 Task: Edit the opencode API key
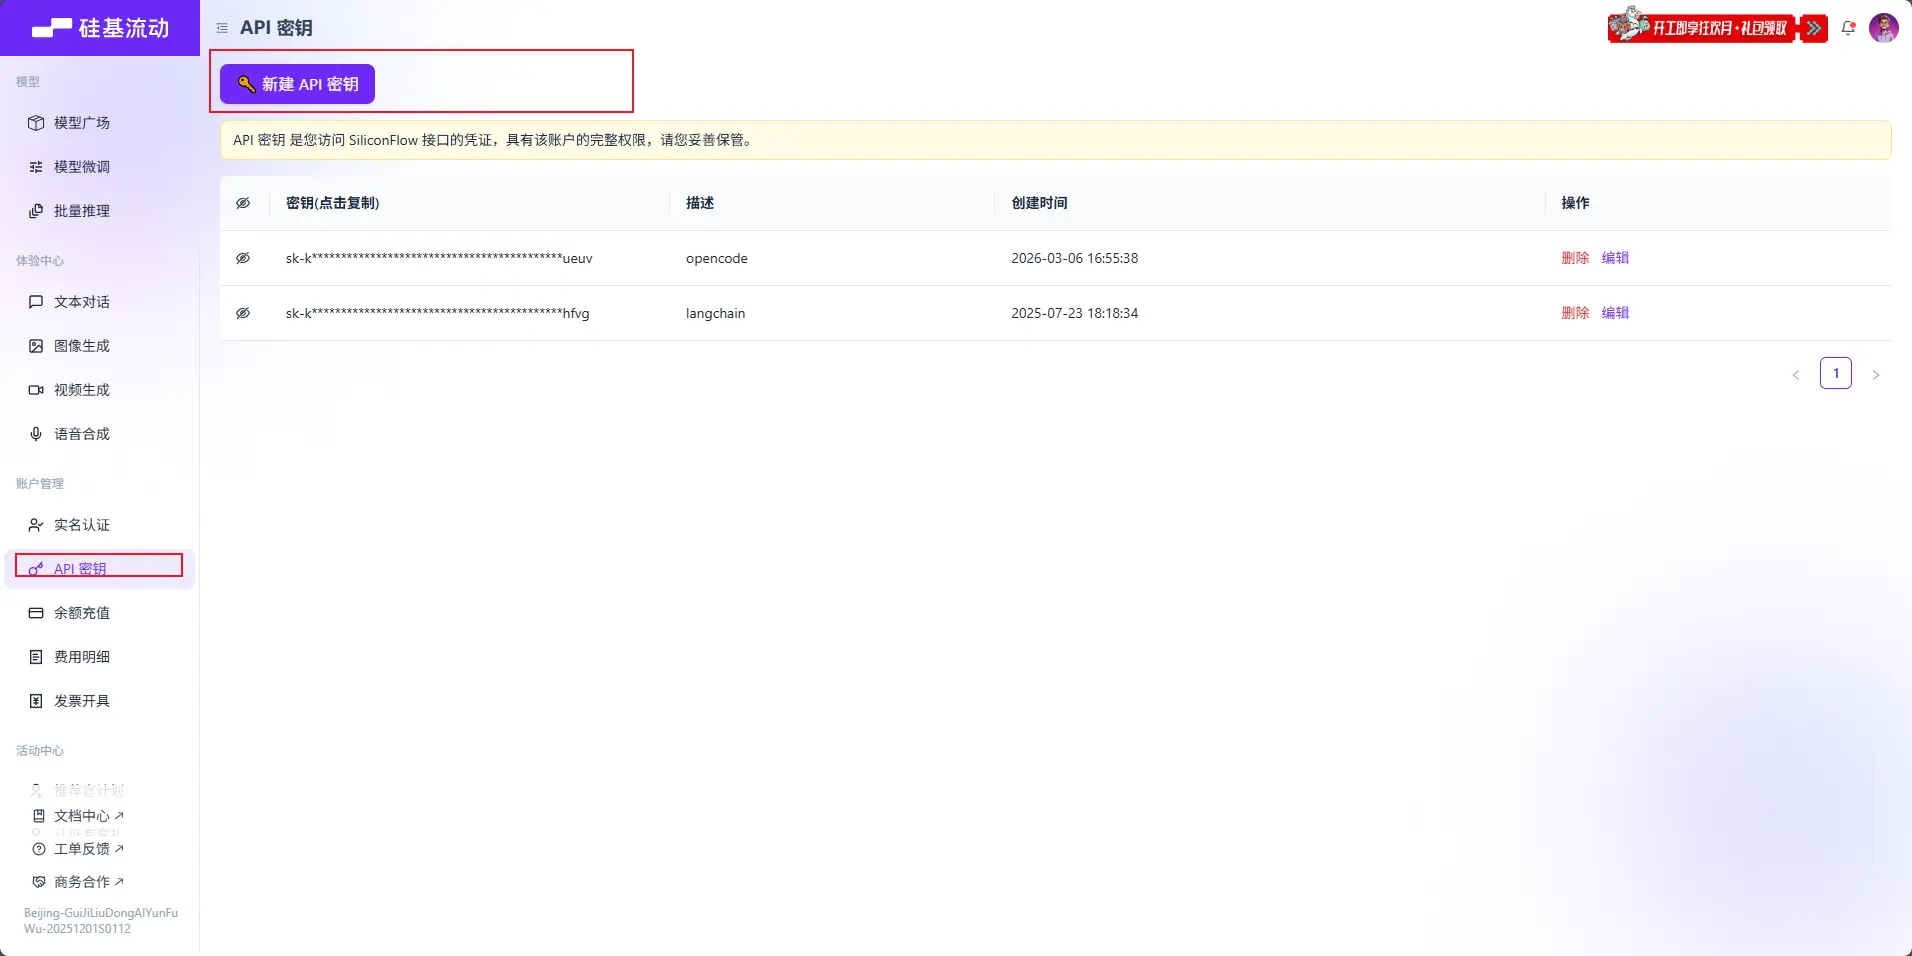point(1615,258)
